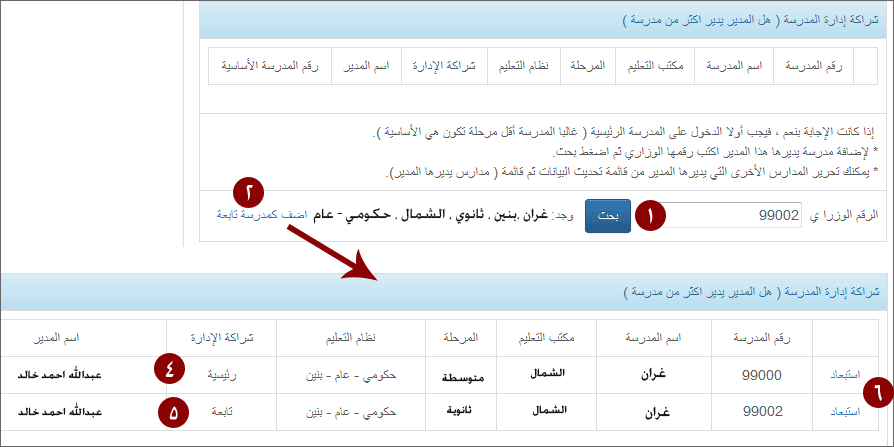Click the ثانوية stage cell in table
The height and width of the screenshot is (447, 894).
click(x=462, y=411)
